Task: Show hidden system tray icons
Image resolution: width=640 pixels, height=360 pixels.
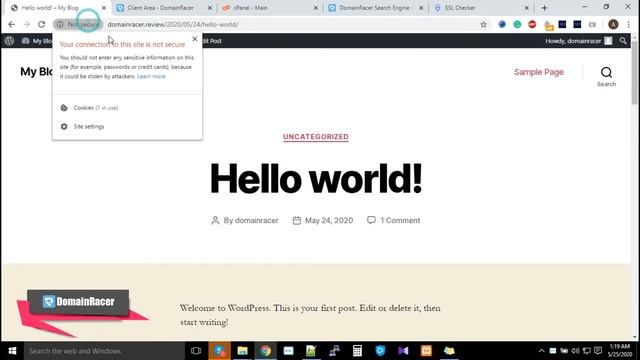Action: point(541,351)
